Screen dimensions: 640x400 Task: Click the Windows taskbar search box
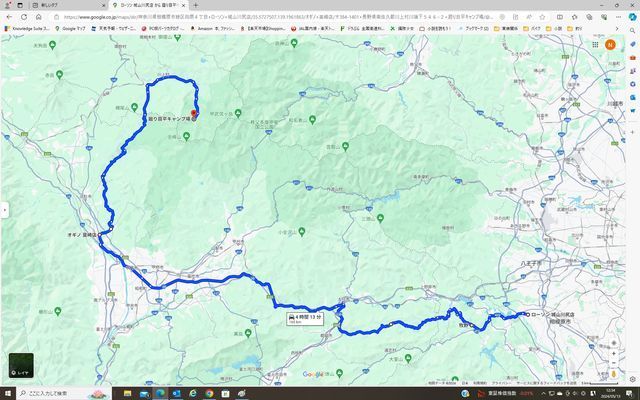[60, 393]
